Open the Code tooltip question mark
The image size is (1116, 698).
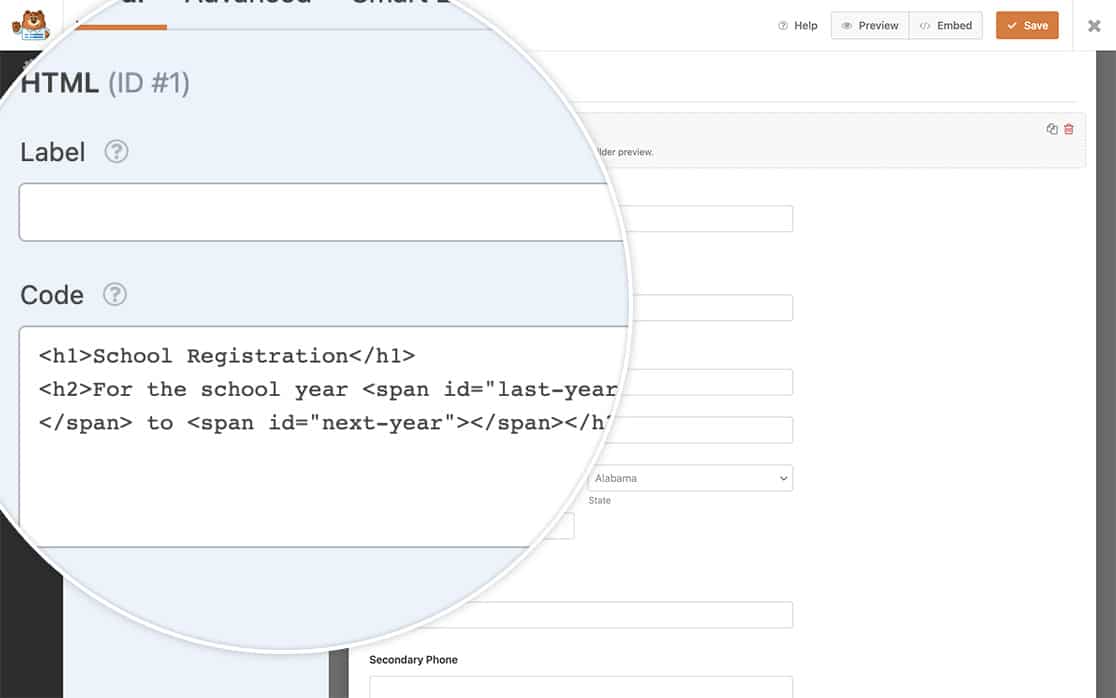point(117,295)
